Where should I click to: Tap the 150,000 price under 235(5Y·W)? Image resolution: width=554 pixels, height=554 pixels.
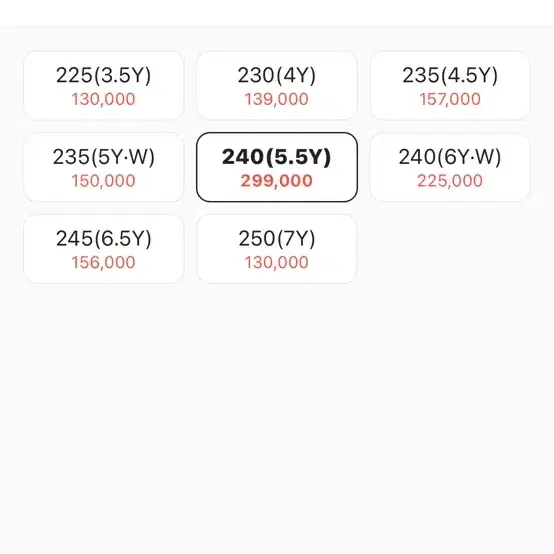click(x=104, y=181)
